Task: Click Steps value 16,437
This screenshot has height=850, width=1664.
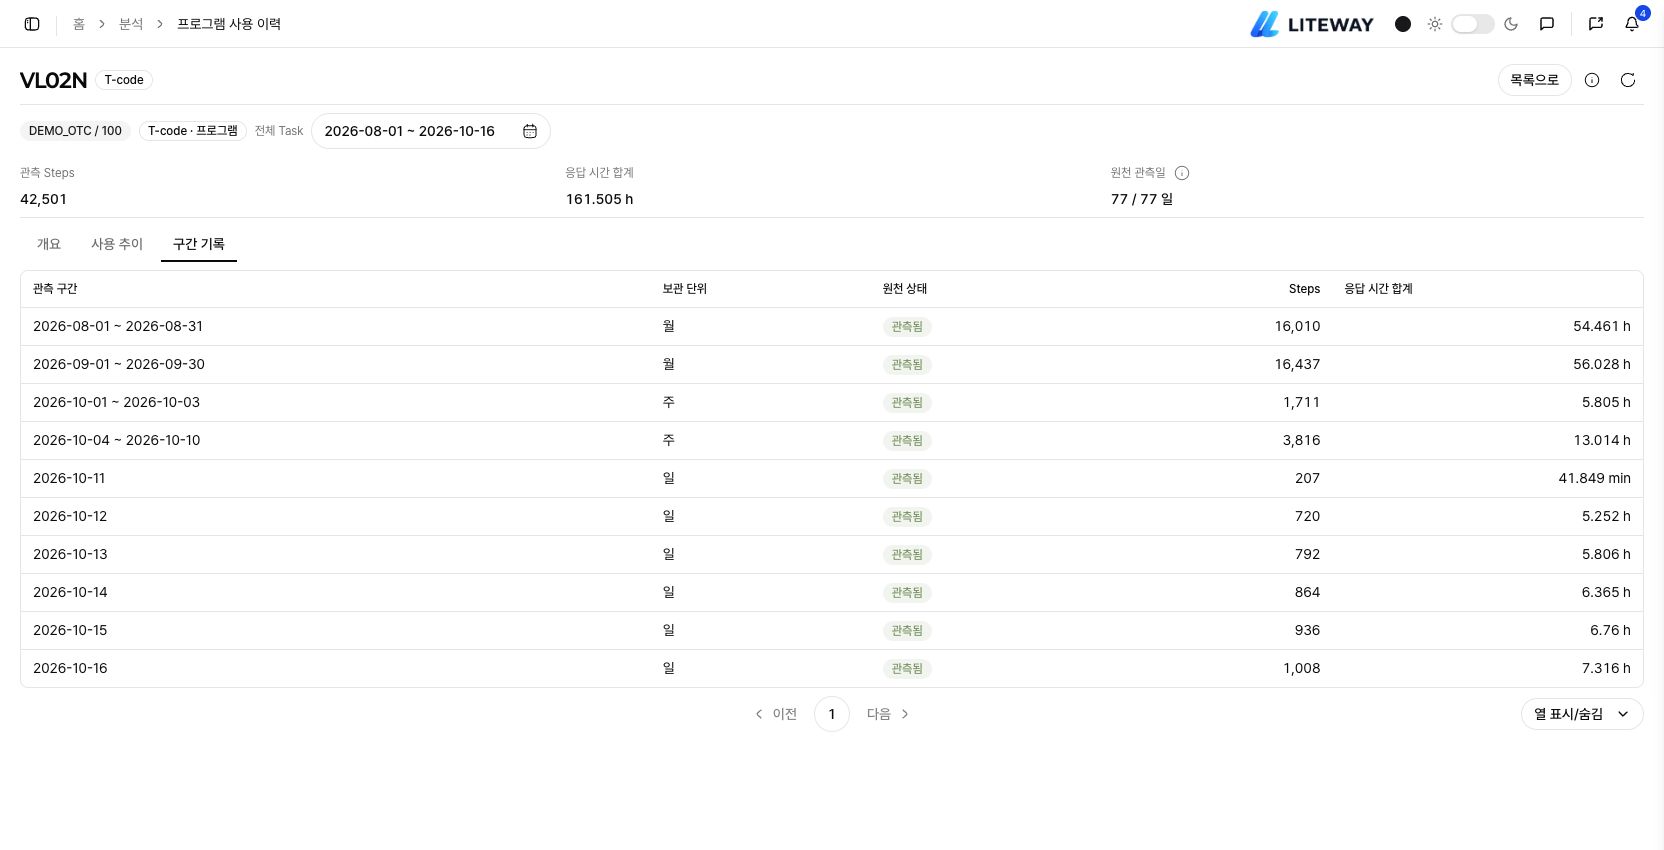Action: [1297, 365]
